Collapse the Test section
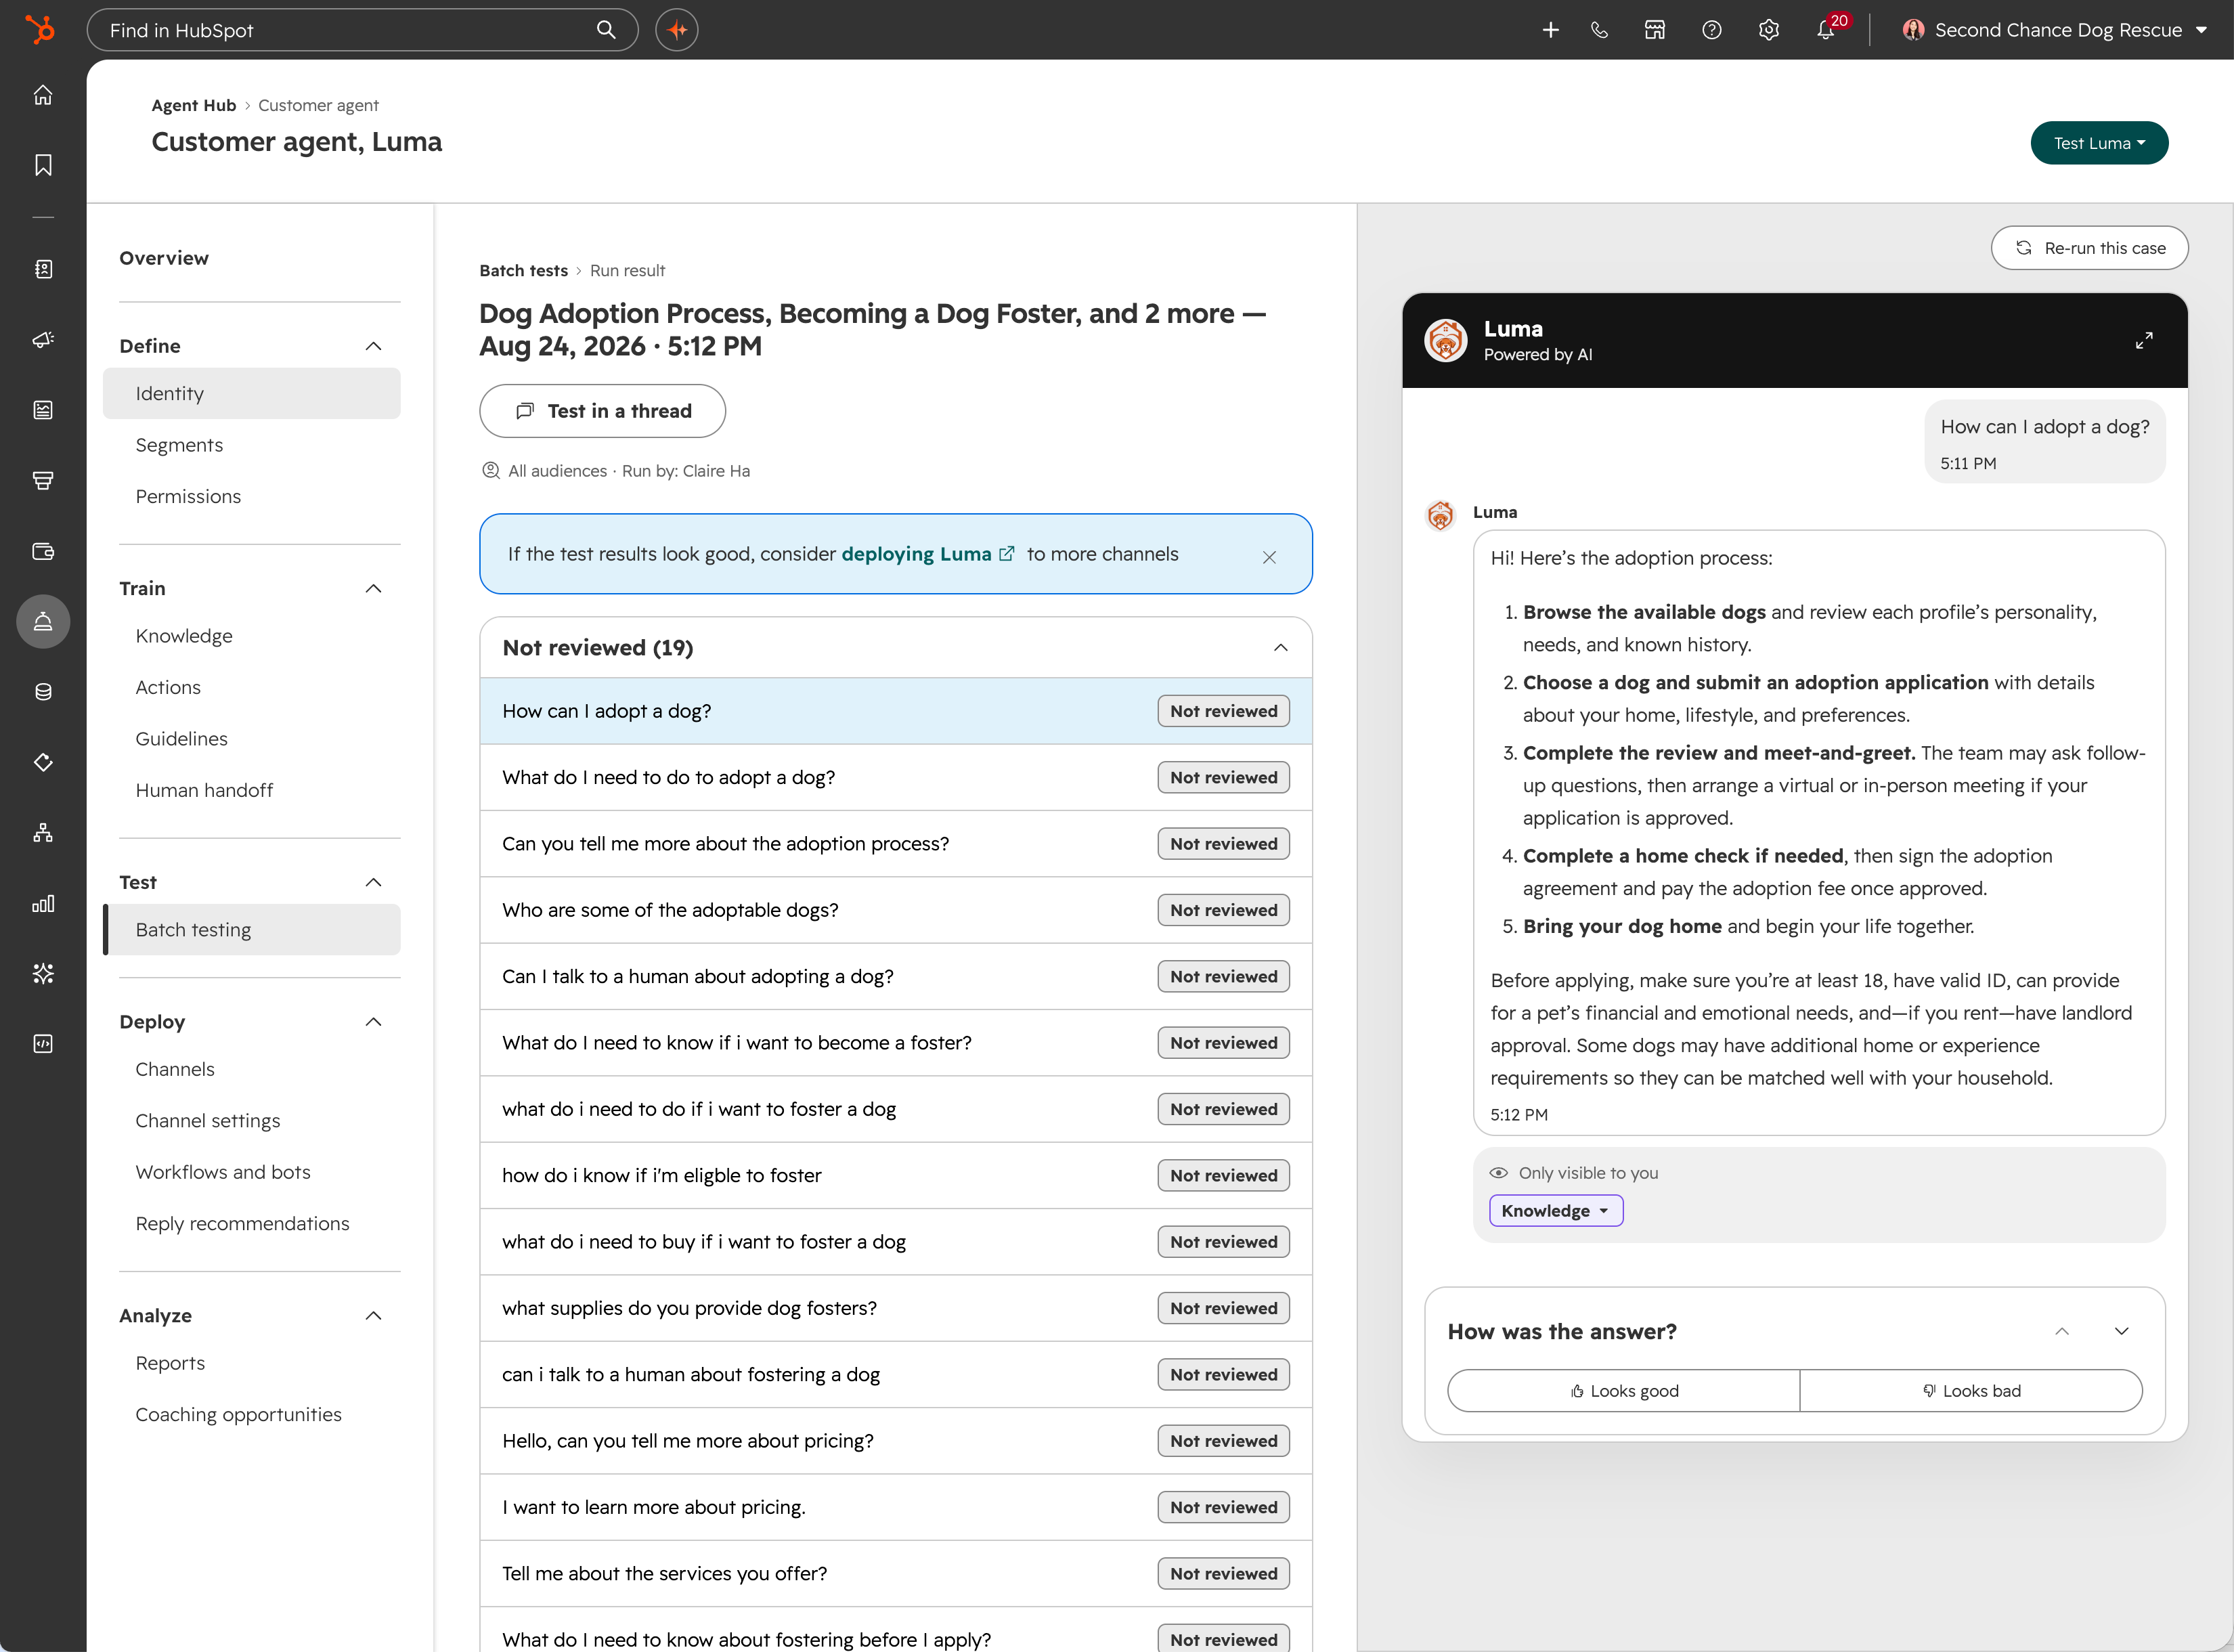2234x1652 pixels. click(x=373, y=882)
